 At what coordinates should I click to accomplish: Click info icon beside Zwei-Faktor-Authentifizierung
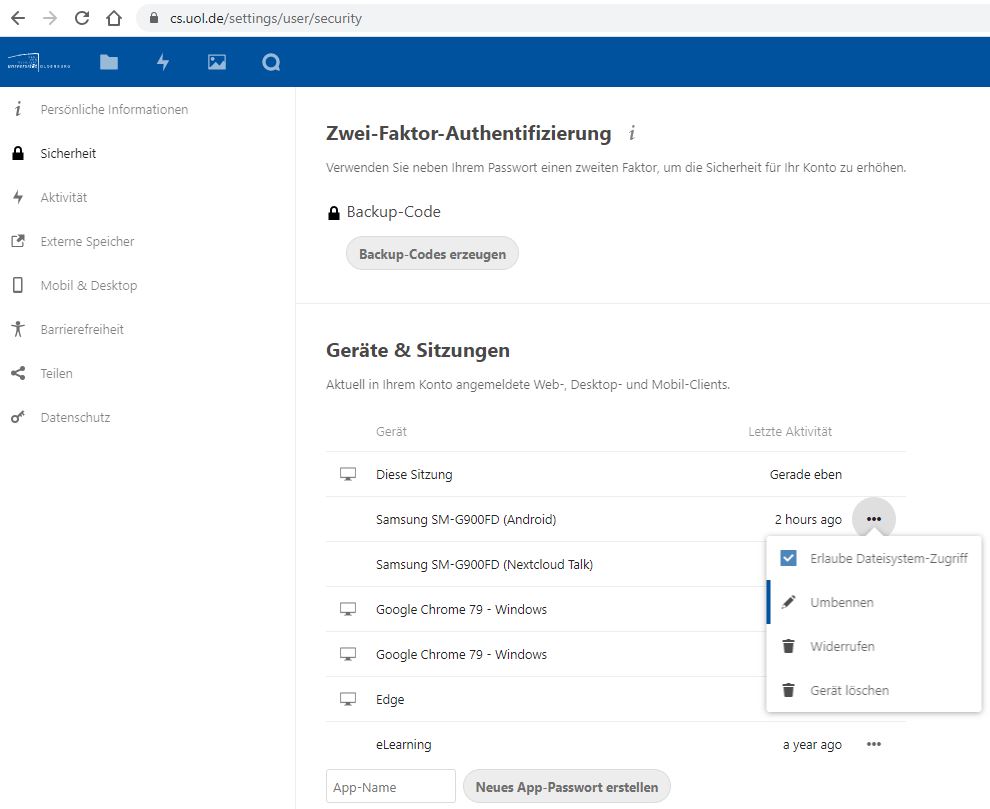(x=631, y=133)
